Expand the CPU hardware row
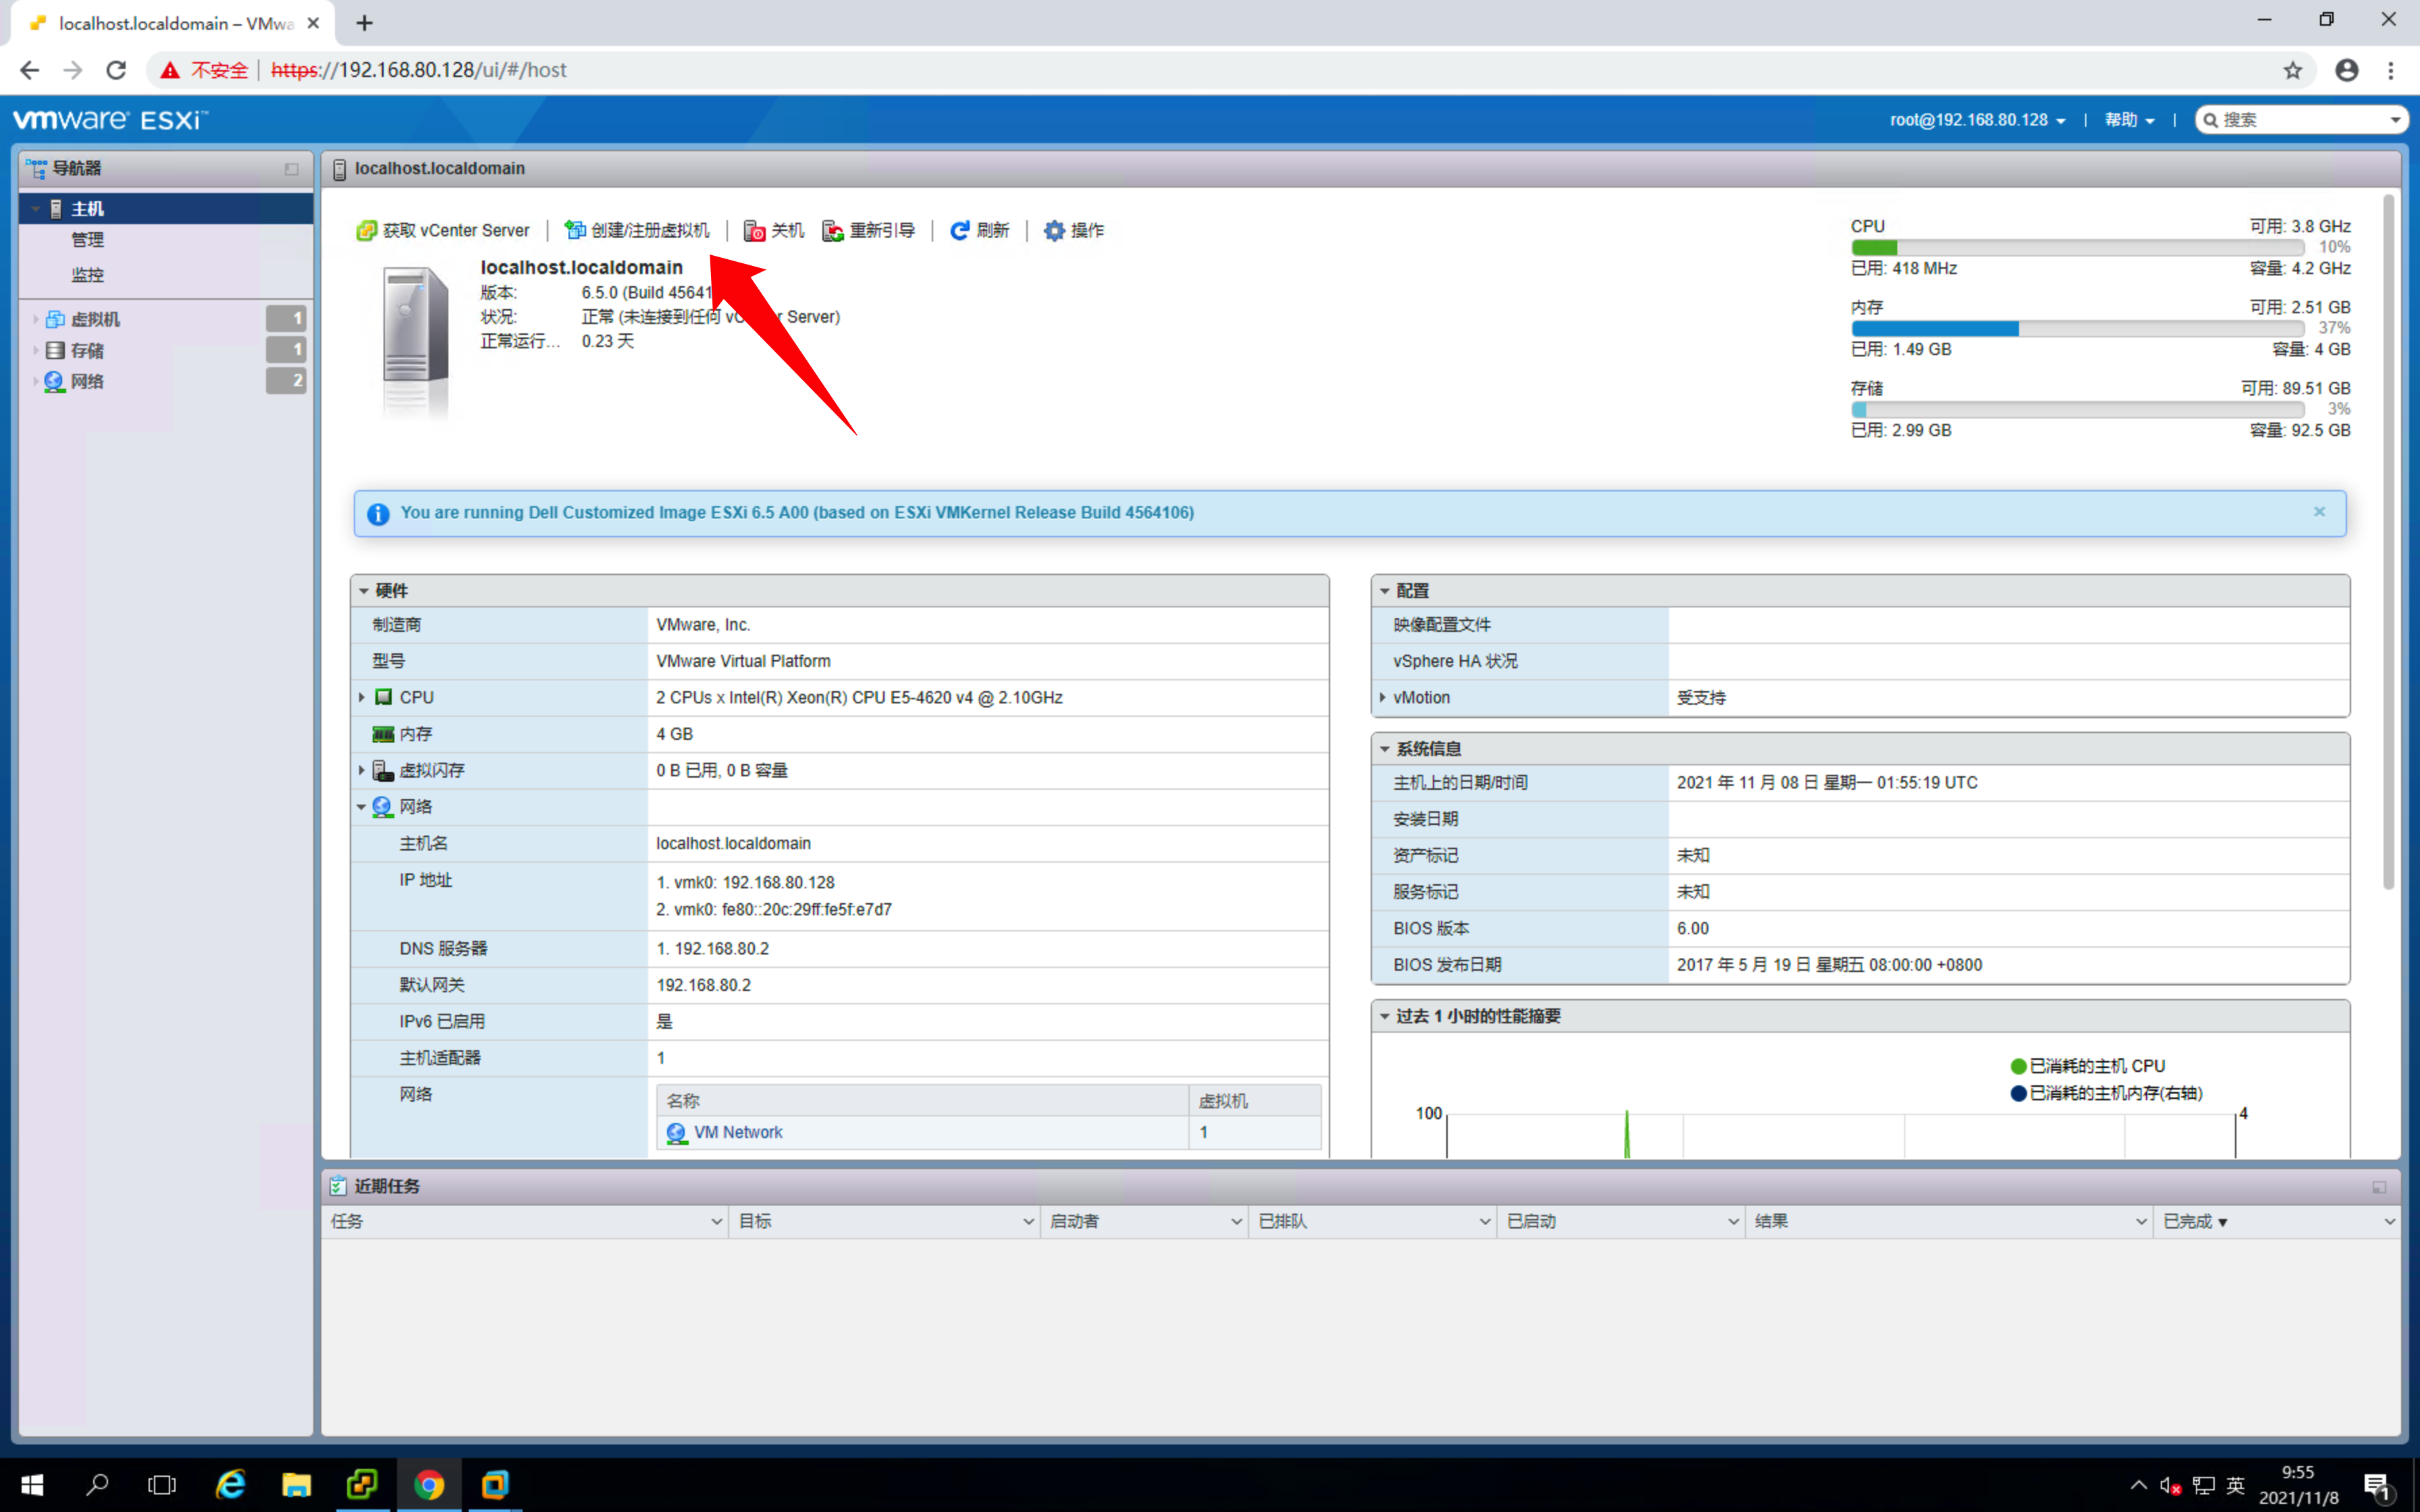Viewport: 2420px width, 1512px height. tap(362, 697)
